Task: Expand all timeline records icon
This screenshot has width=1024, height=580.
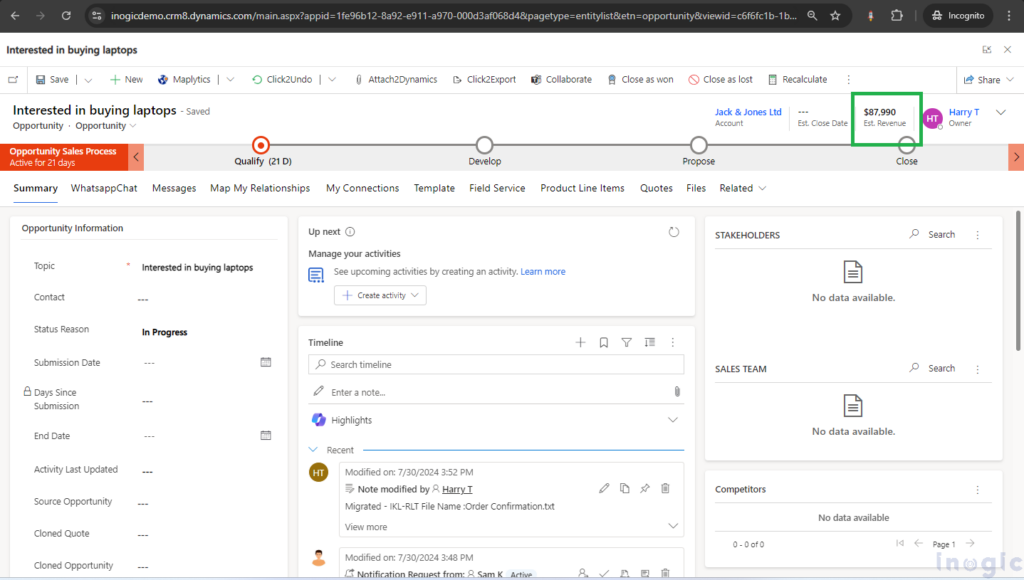Action: 648,342
